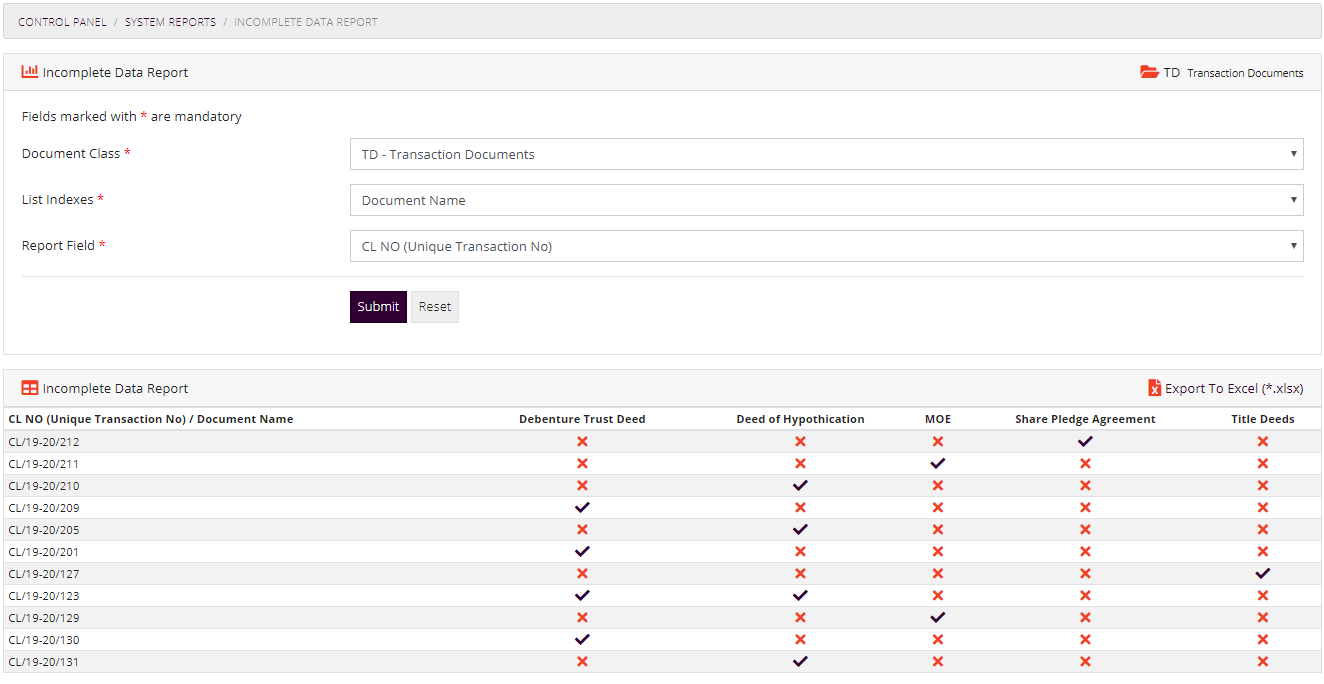Viewport: 1324px width, 684px height.
Task: Click Title Deeds checkmark for CL/19-20/127
Action: (x=1262, y=573)
